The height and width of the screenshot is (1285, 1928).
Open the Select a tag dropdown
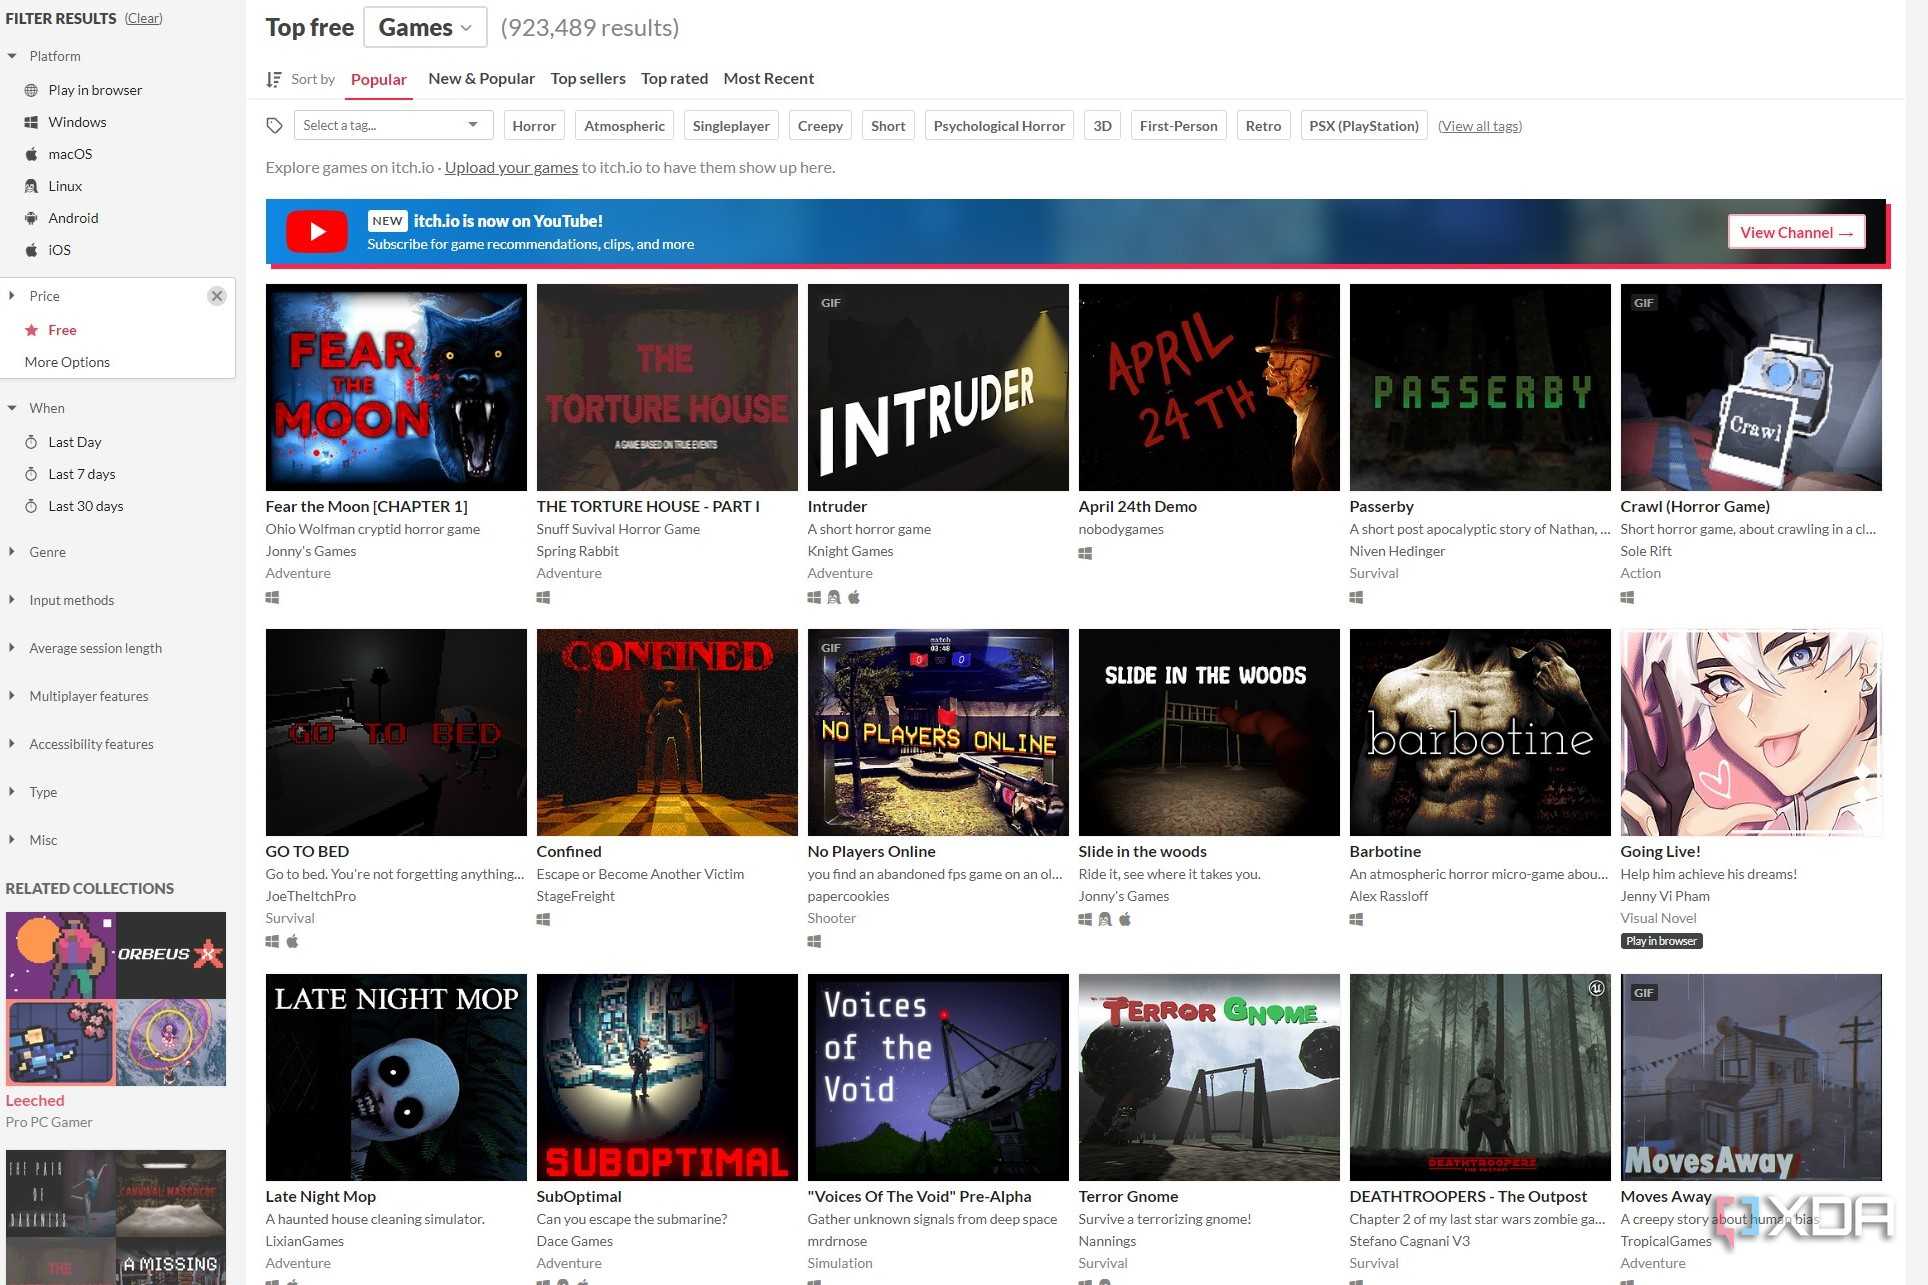pos(393,125)
